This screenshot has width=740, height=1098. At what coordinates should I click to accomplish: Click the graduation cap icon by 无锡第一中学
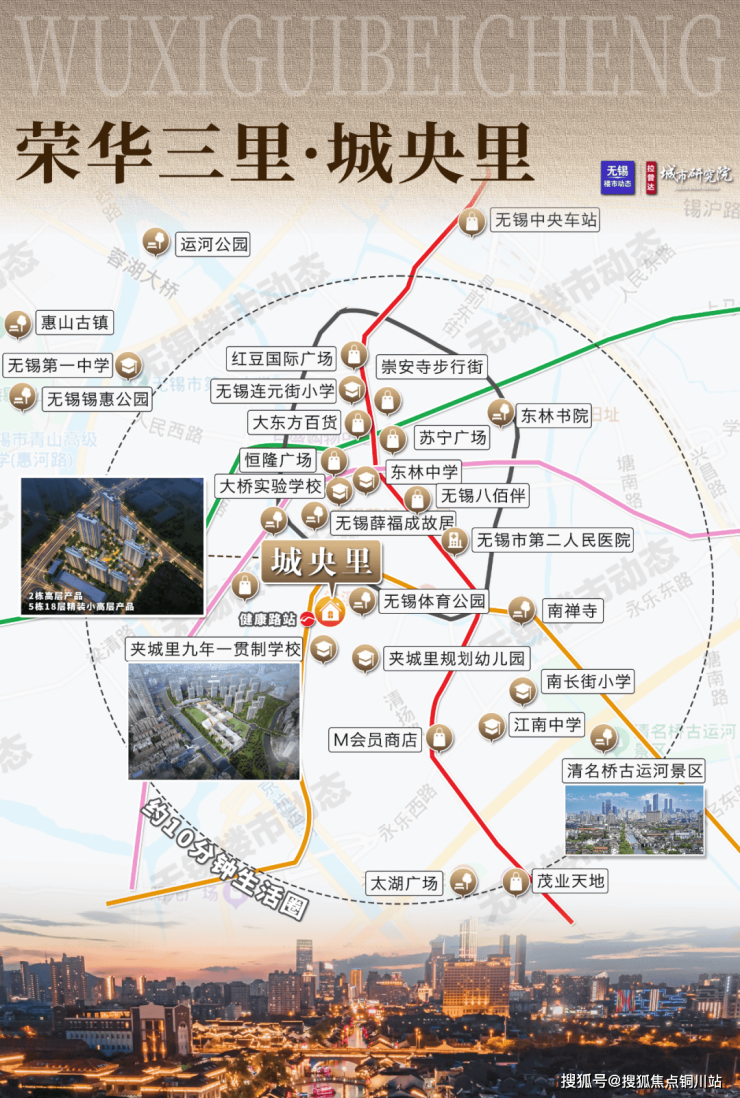[128, 365]
